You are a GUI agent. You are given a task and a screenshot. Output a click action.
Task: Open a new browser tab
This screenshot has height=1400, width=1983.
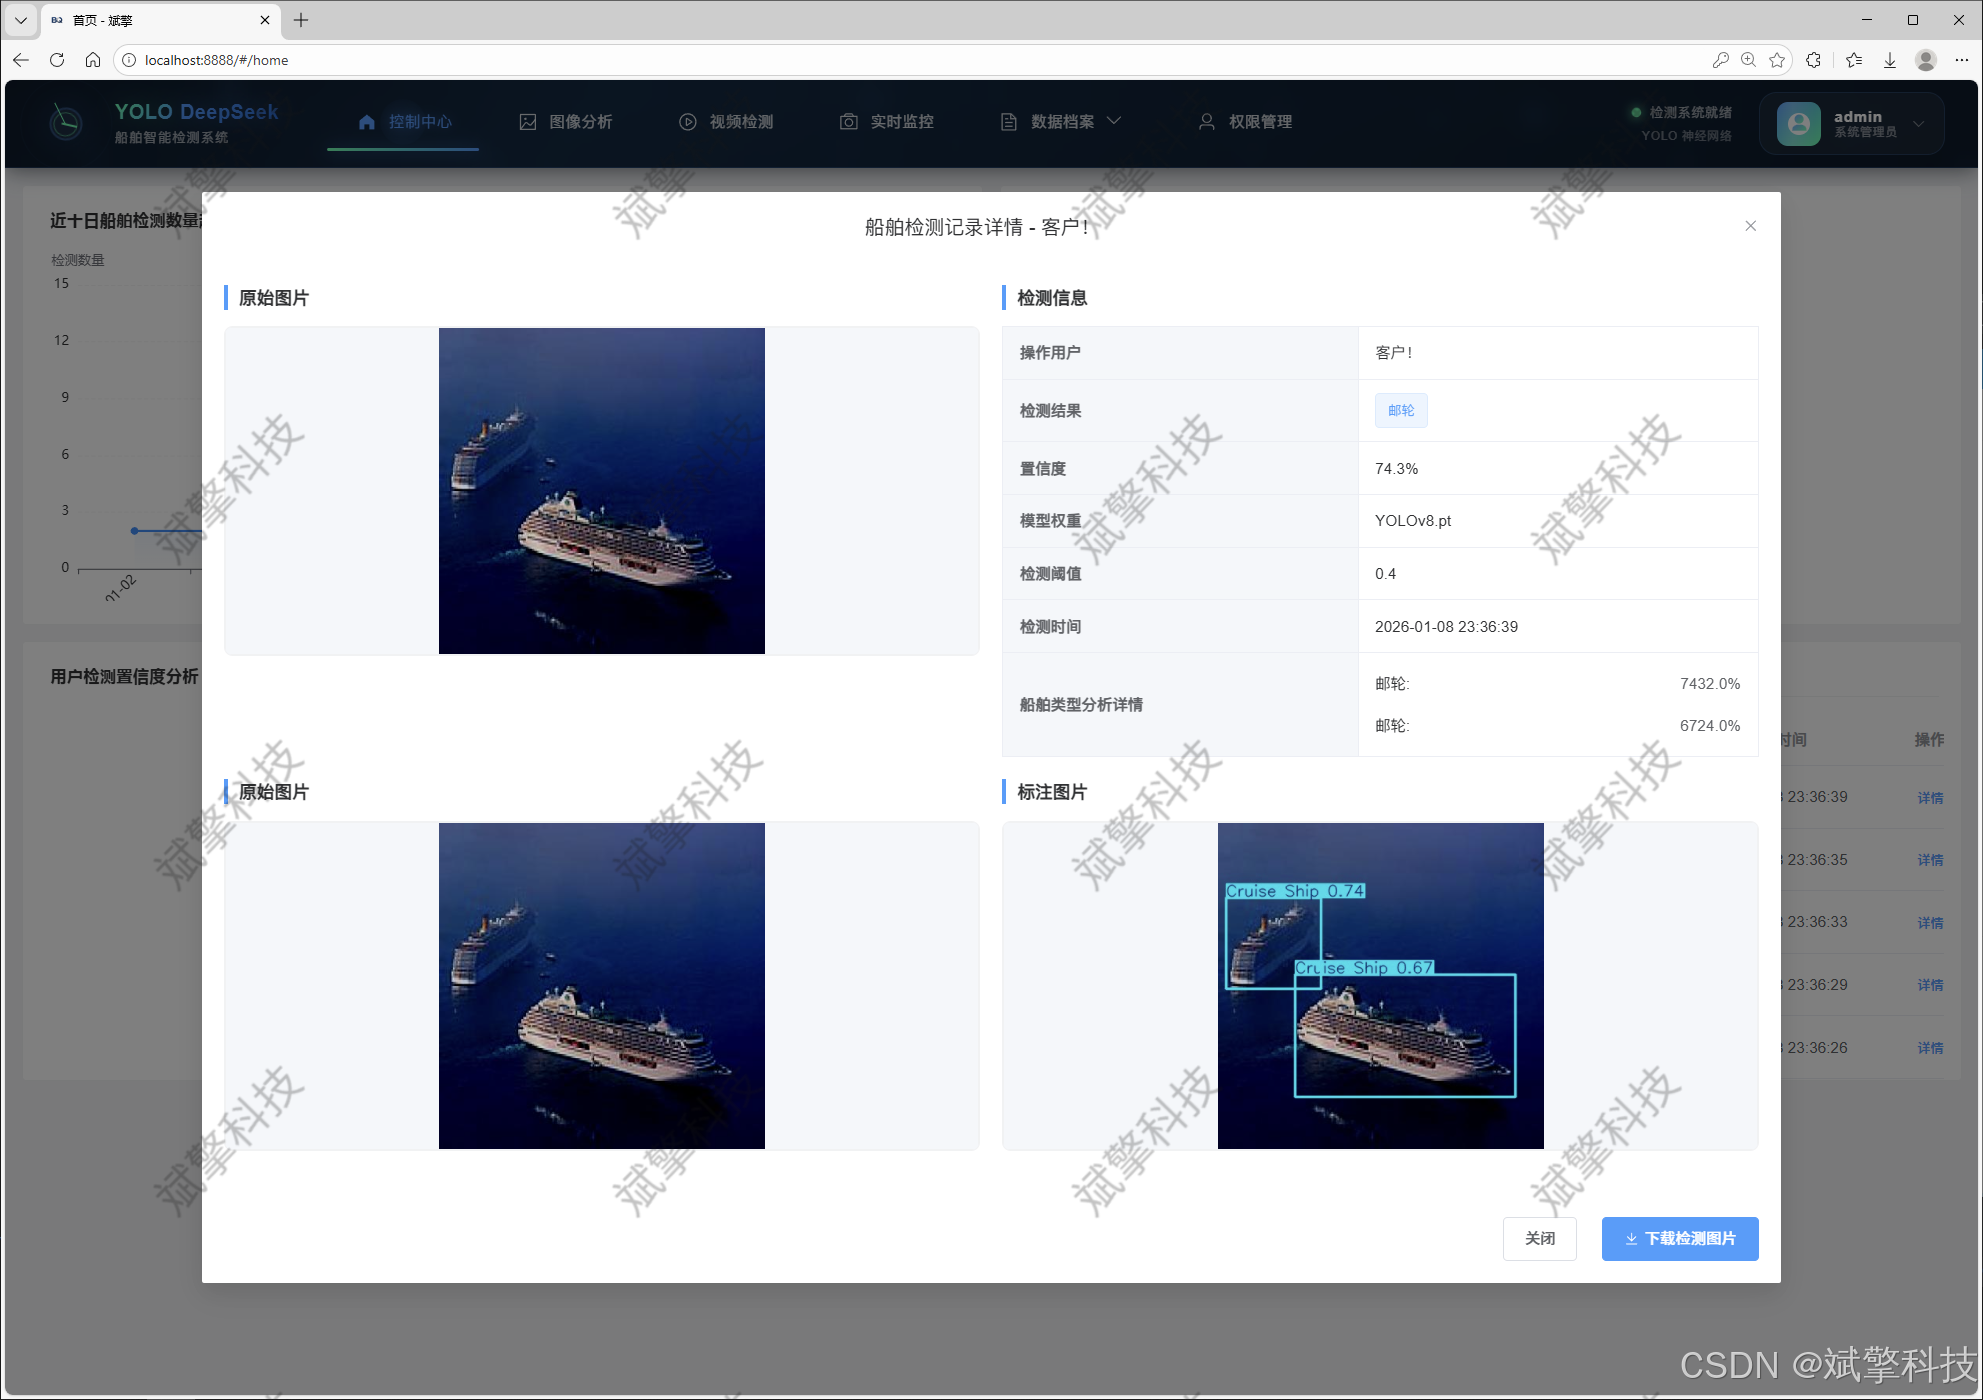[x=301, y=20]
